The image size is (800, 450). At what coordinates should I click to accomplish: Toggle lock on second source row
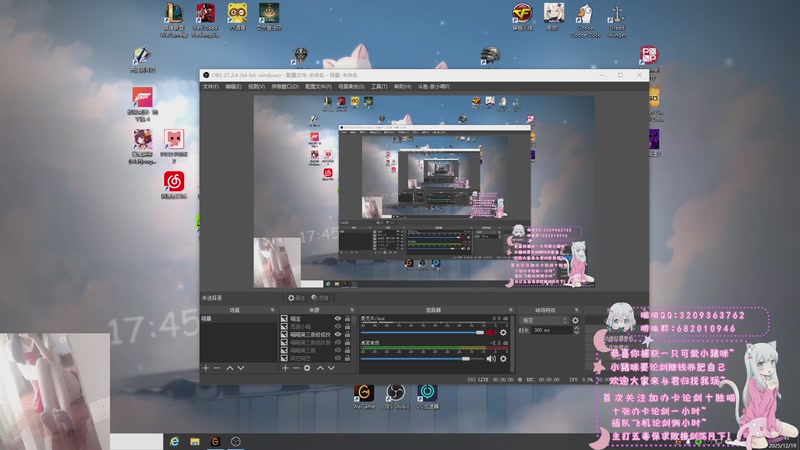tap(347, 327)
